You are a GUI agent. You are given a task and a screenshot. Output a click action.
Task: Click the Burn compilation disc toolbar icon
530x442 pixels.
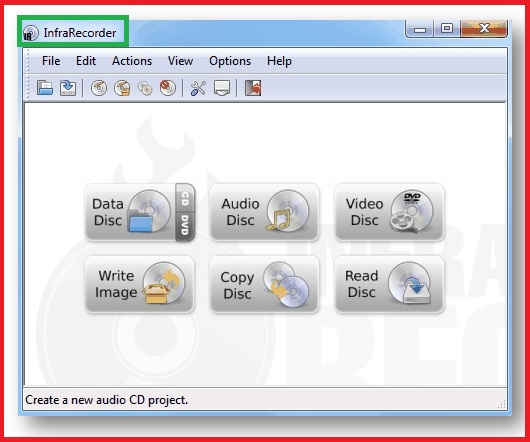99,88
